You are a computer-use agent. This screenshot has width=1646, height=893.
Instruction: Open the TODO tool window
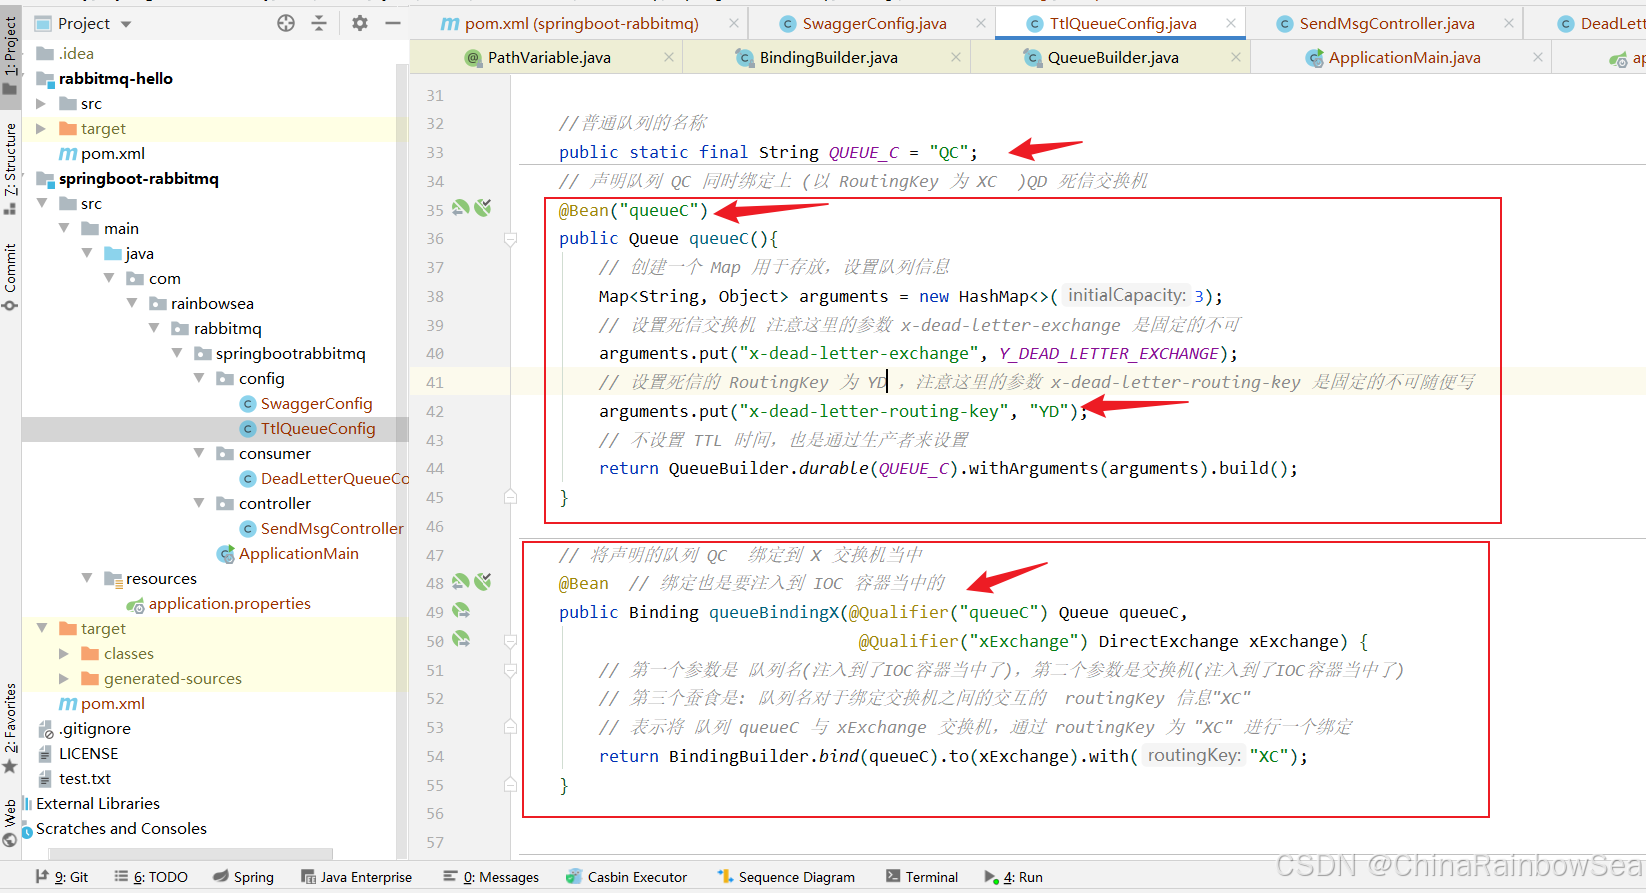[x=151, y=877]
